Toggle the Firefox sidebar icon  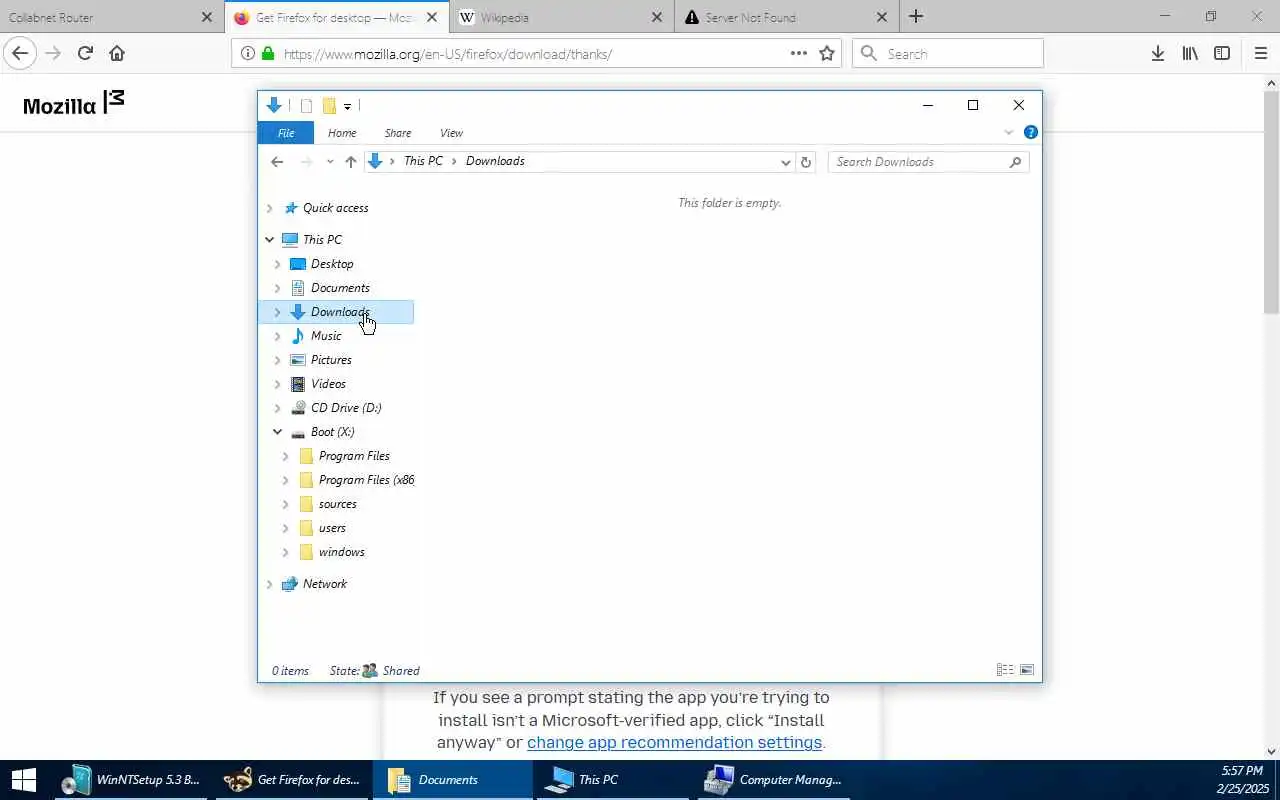click(1222, 54)
